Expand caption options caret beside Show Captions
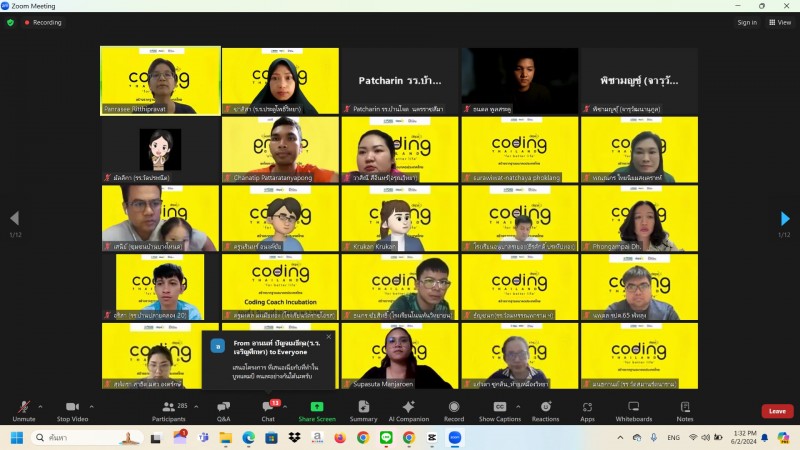The image size is (800, 450). point(518,407)
